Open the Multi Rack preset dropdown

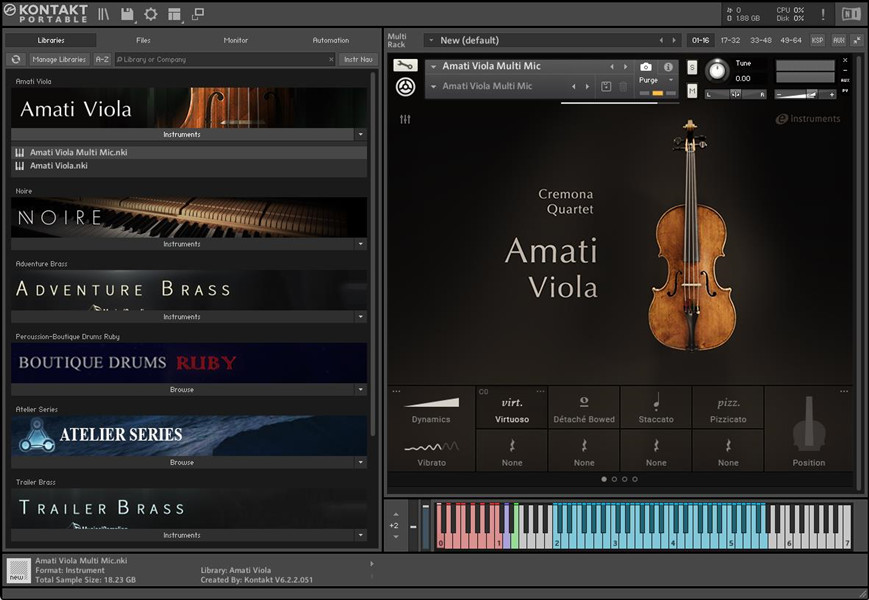431,40
